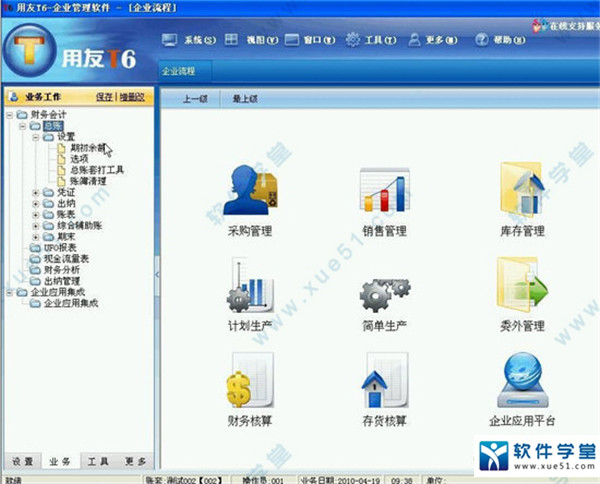
Task: Open the 库存管理 inventory icon
Action: 523,189
